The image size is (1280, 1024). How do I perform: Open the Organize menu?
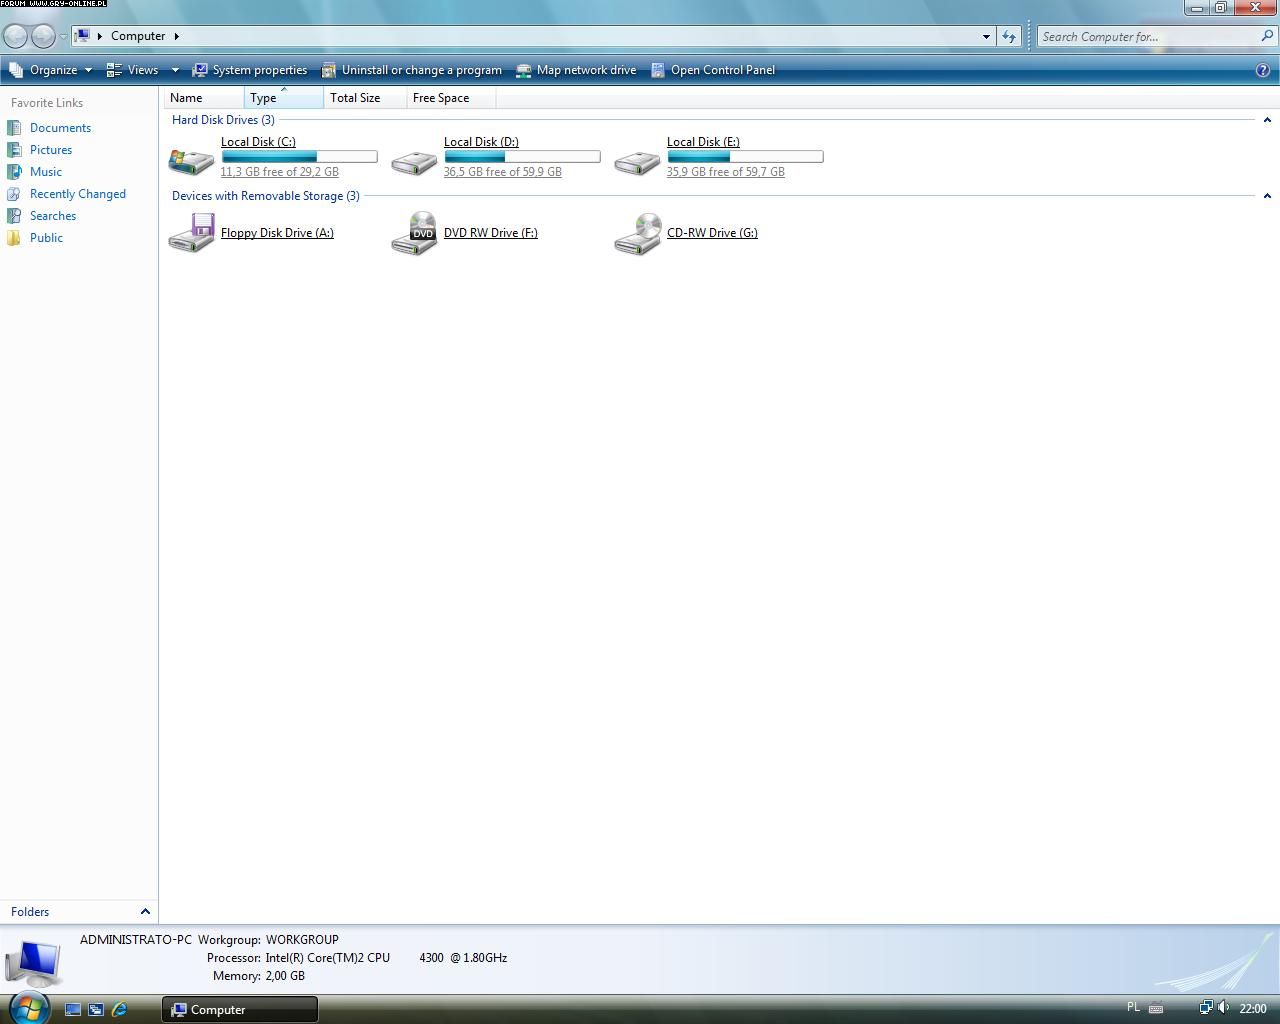[x=52, y=70]
